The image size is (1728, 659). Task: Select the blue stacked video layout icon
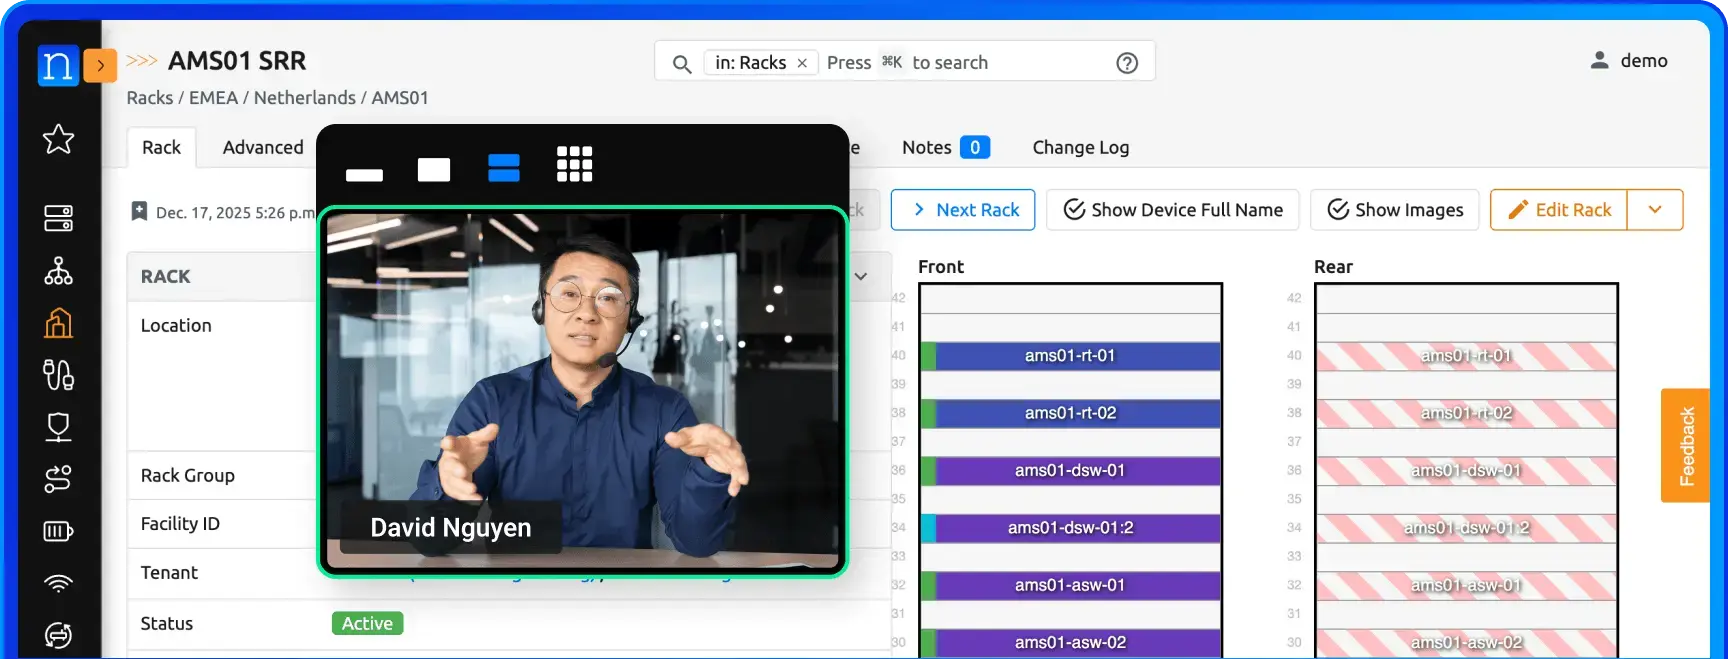(x=504, y=168)
